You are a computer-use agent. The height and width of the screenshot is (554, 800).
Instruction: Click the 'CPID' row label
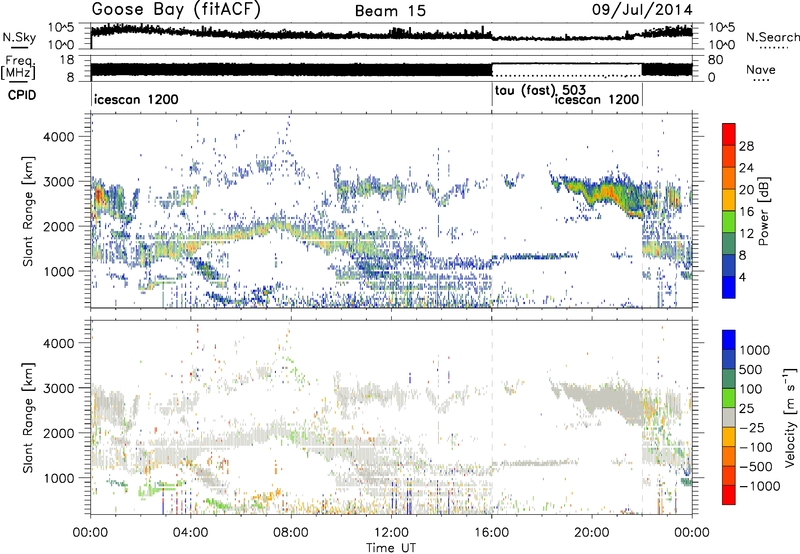point(22,95)
